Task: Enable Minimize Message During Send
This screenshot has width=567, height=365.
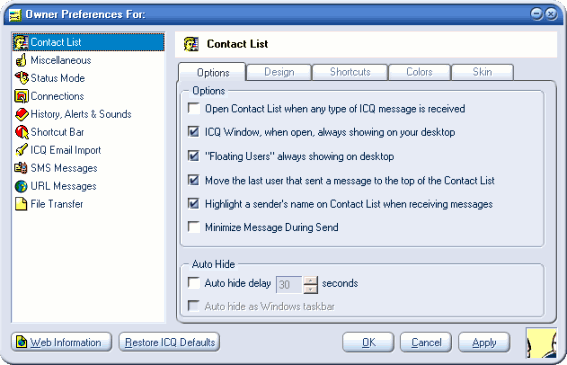Action: [x=193, y=227]
